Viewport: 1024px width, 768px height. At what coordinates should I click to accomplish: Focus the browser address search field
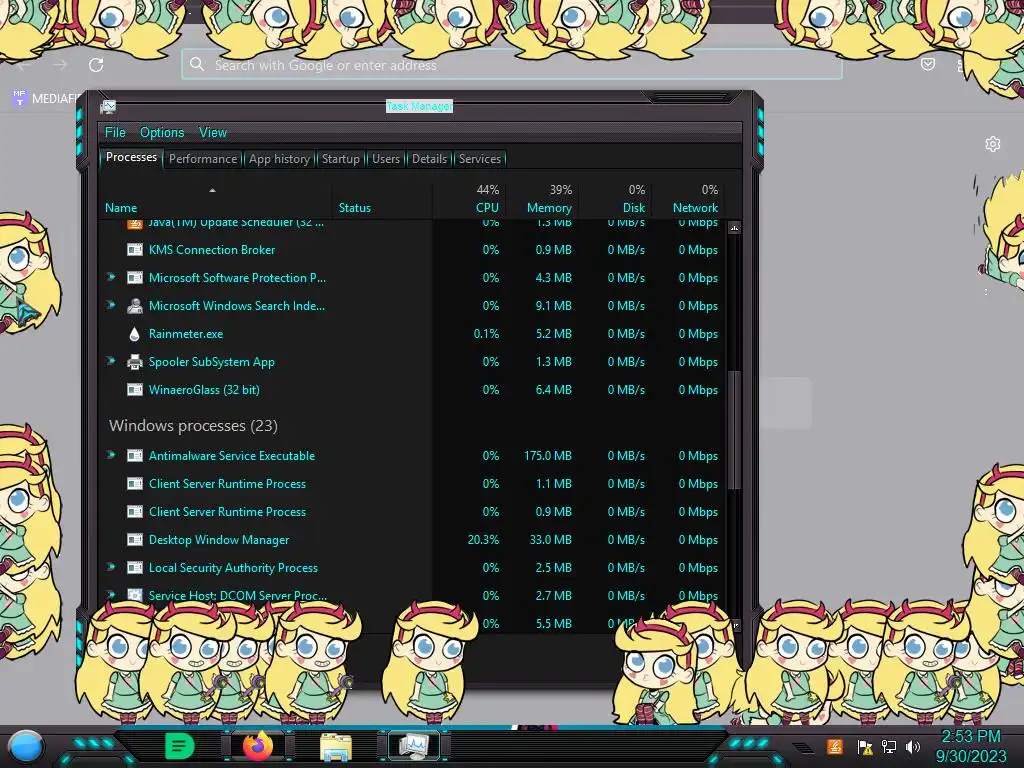coord(511,65)
